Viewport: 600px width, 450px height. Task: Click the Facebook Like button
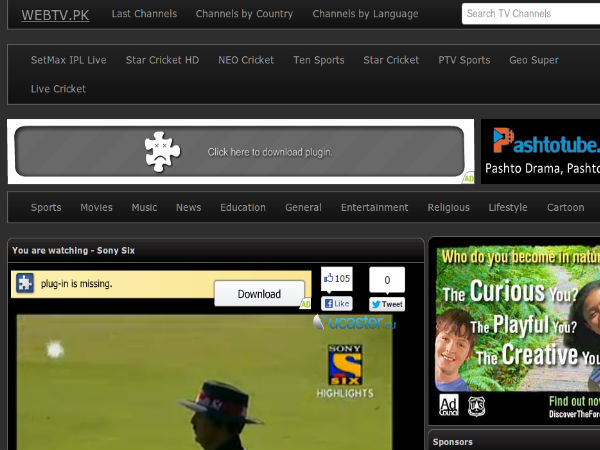coord(337,304)
